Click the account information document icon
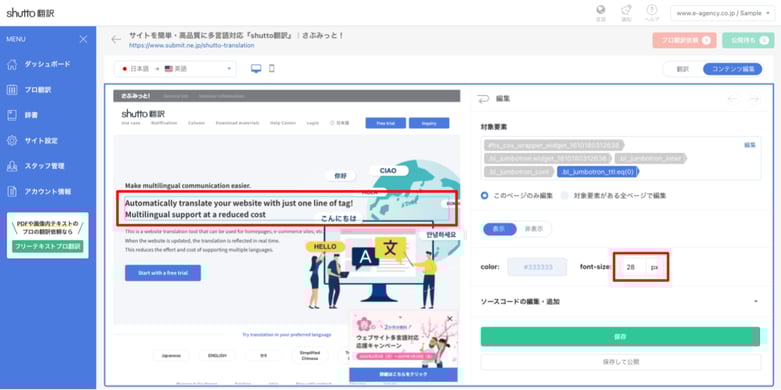 pyautogui.click(x=12, y=191)
